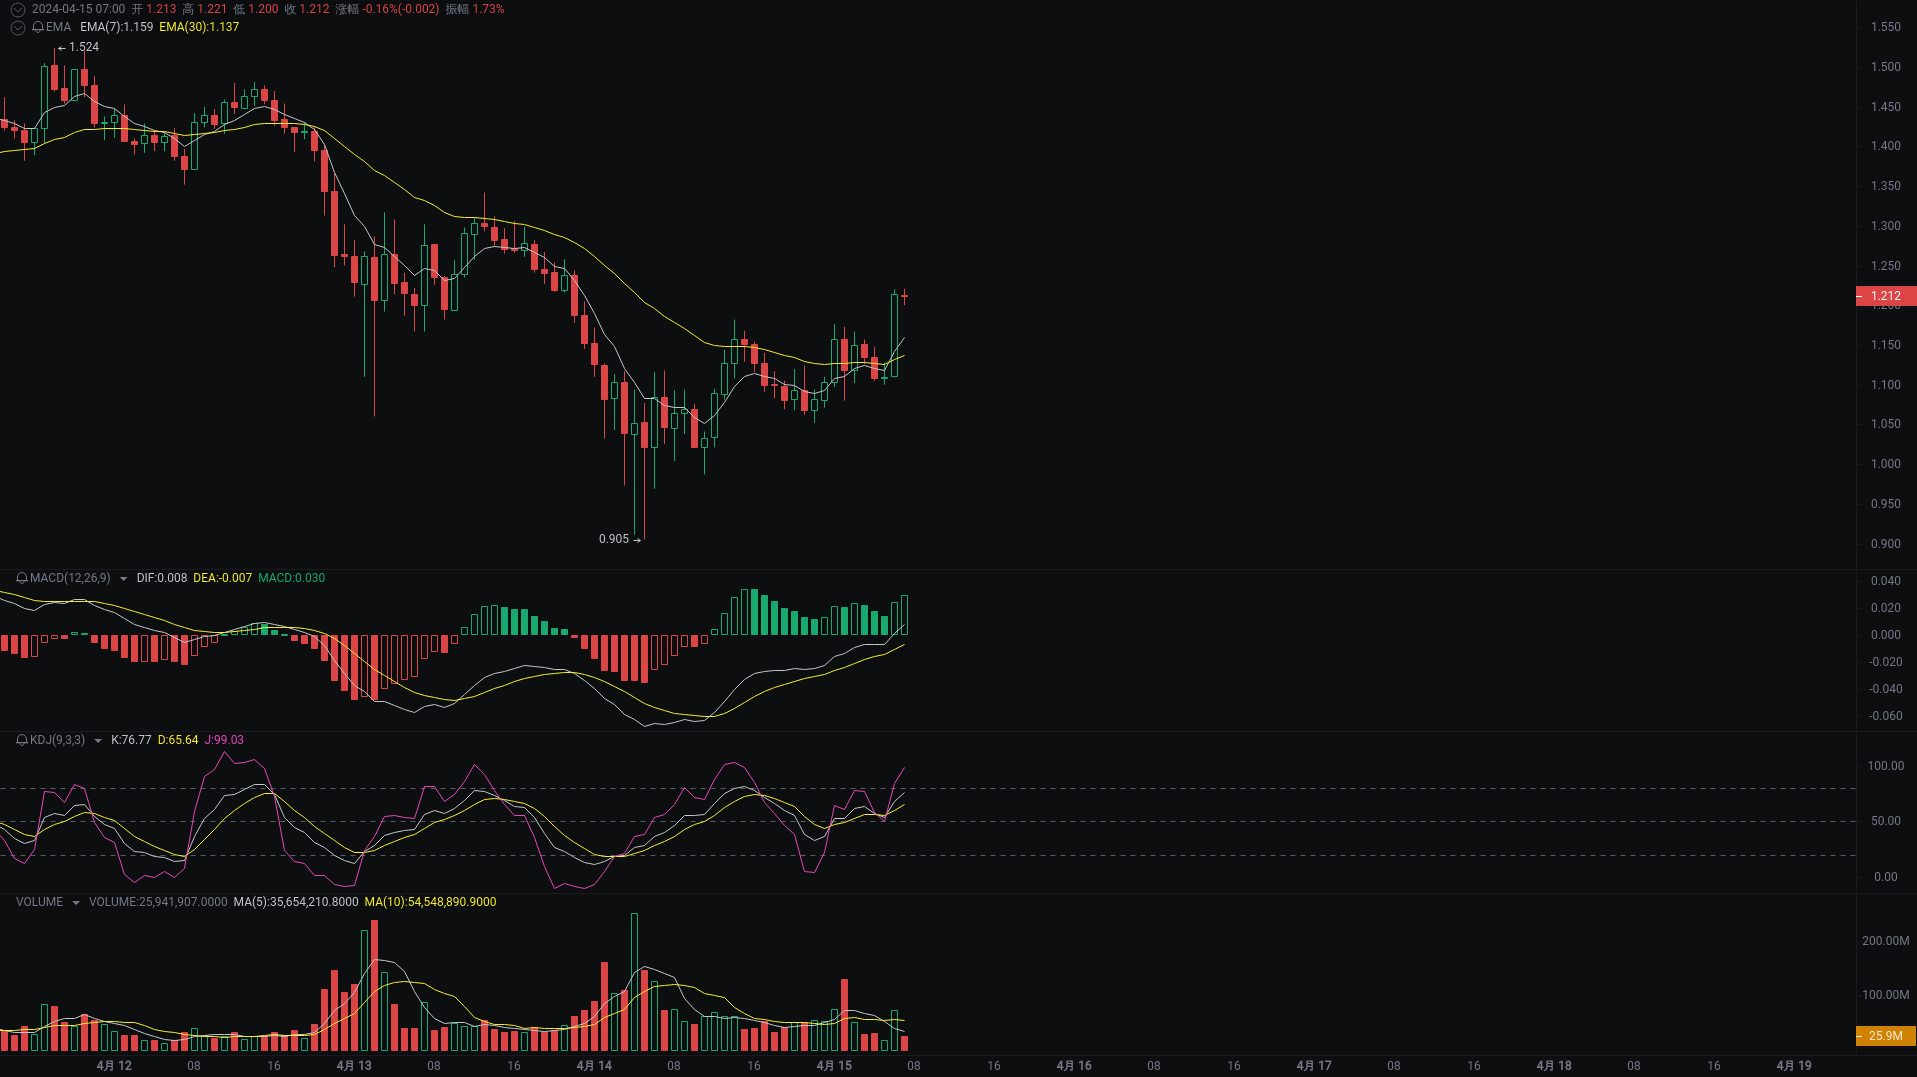
Task: Click the orange 25.9M volume marker on axis
Action: coord(1884,1037)
